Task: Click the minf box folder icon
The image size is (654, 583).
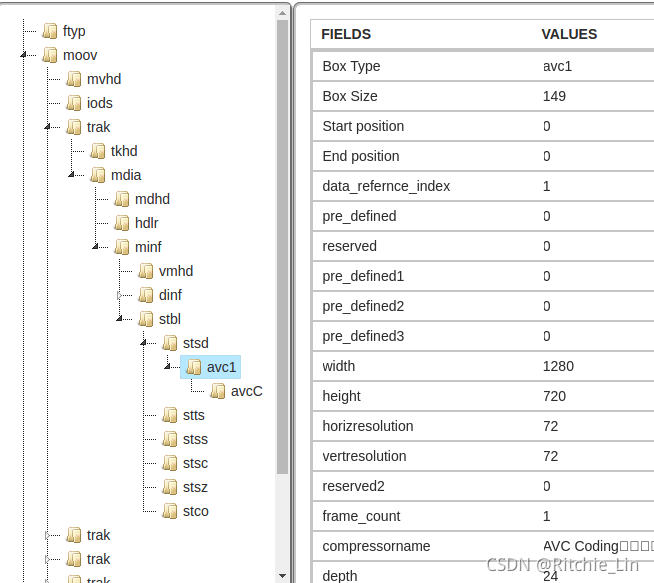Action: [x=122, y=247]
